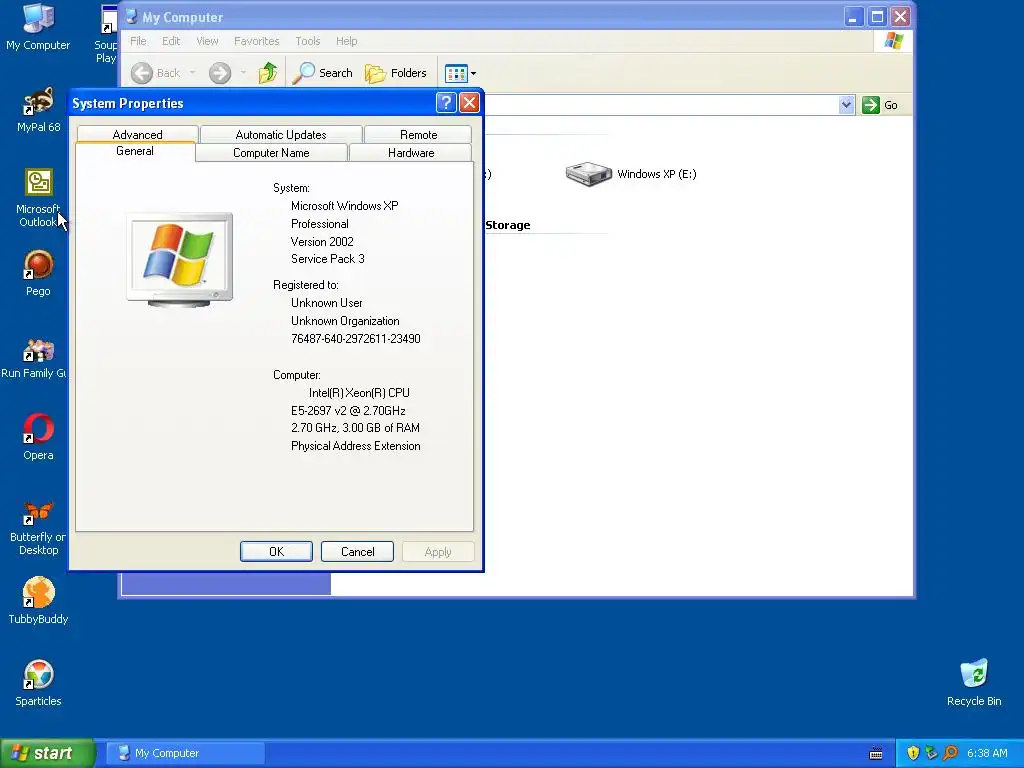Select the Butterfly on Desktop shortcut
Screen dimensions: 1024x768
pyautogui.click(x=38, y=528)
